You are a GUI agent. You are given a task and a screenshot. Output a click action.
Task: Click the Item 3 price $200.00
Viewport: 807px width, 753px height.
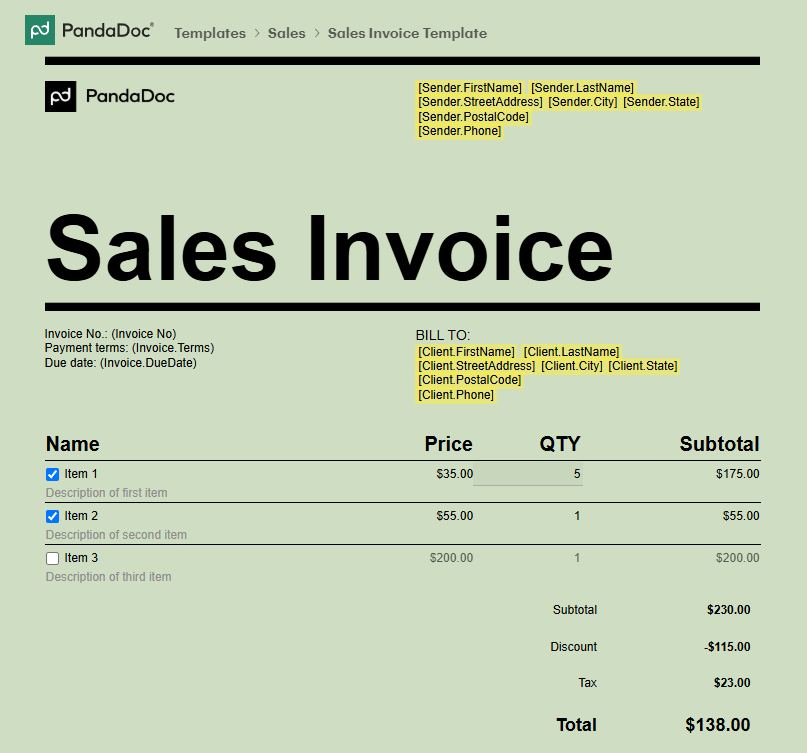click(x=451, y=558)
